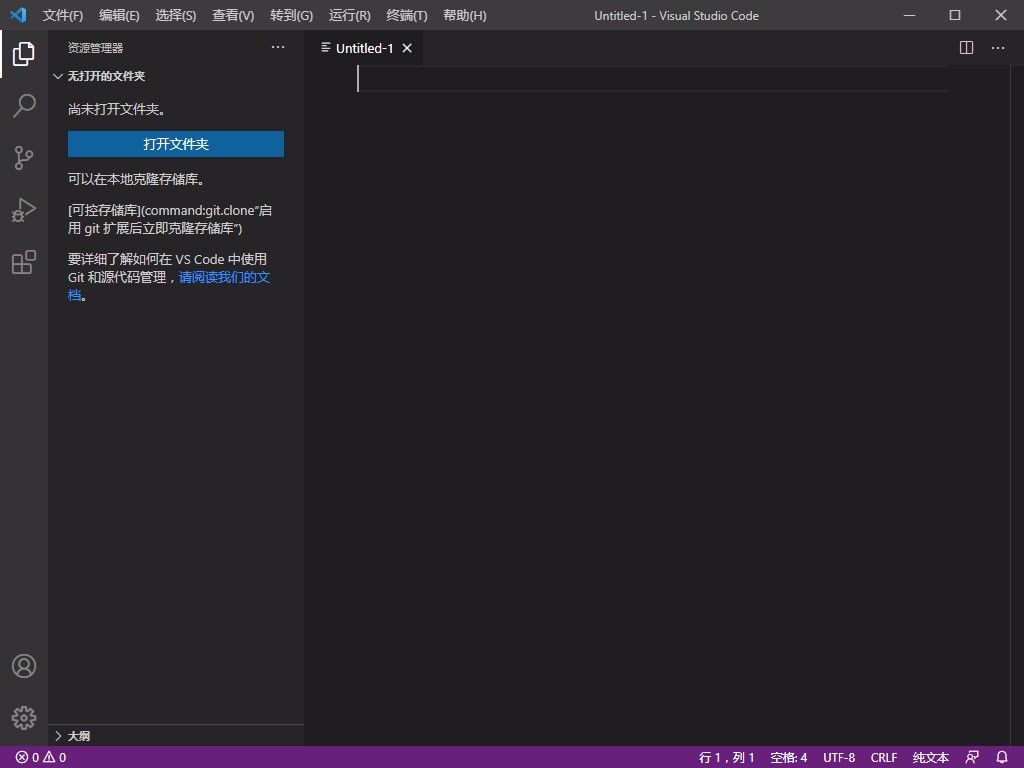Click the feedback smiley icon in status bar

coord(971,757)
